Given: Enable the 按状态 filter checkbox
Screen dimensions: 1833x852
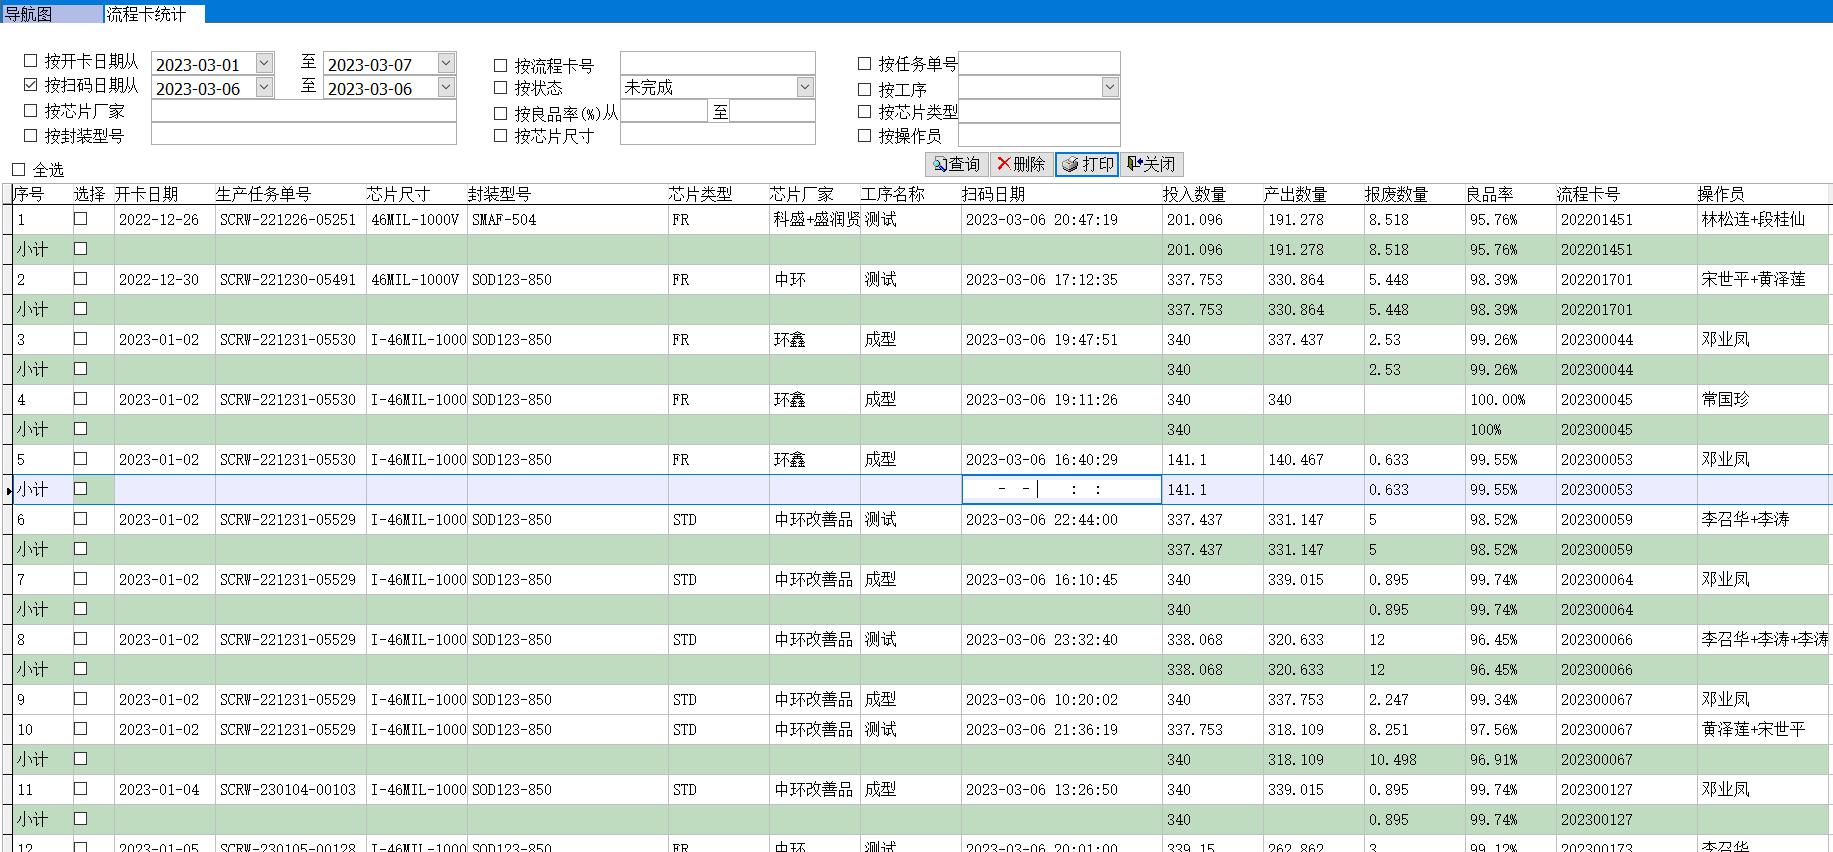Looking at the screenshot, I should [501, 89].
